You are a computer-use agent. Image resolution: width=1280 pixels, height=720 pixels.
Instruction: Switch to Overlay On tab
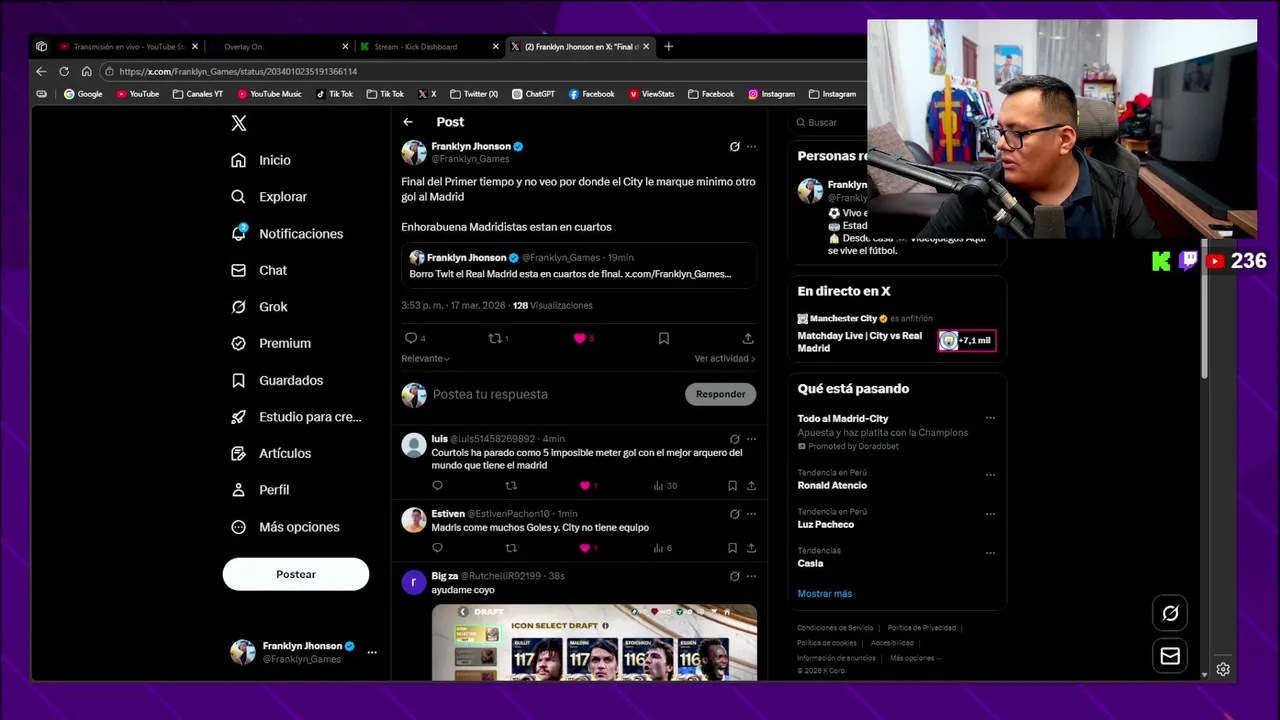[278, 46]
